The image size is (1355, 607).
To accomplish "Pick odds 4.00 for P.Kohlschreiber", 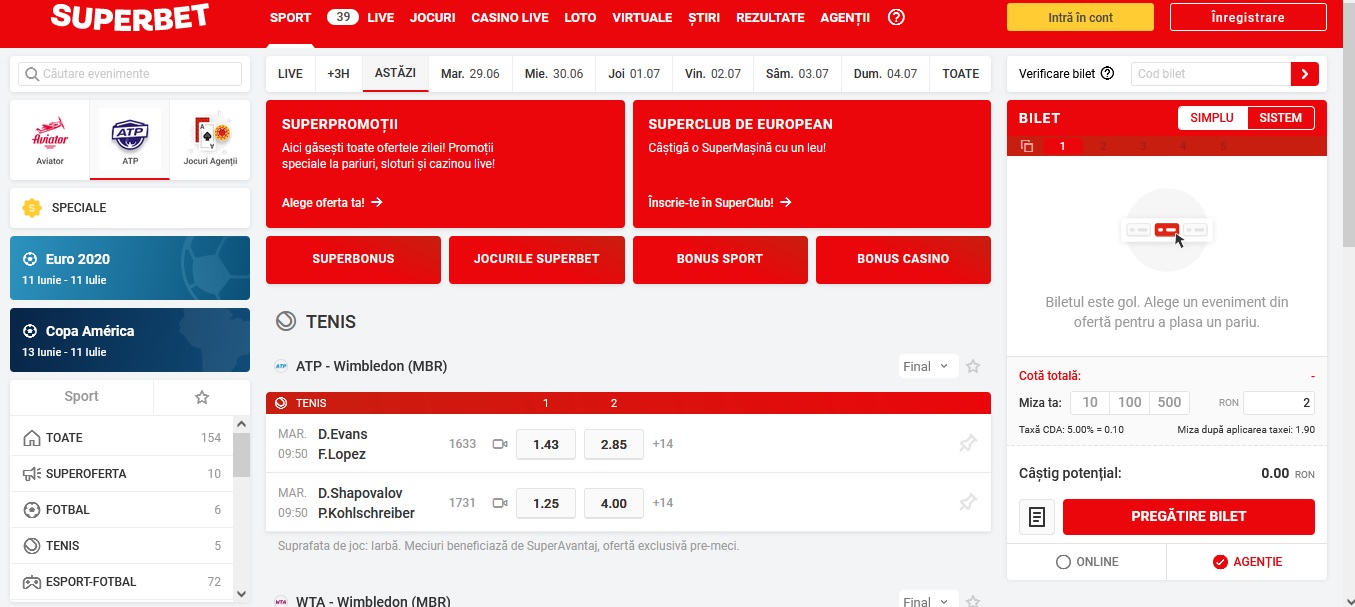I will coord(613,503).
